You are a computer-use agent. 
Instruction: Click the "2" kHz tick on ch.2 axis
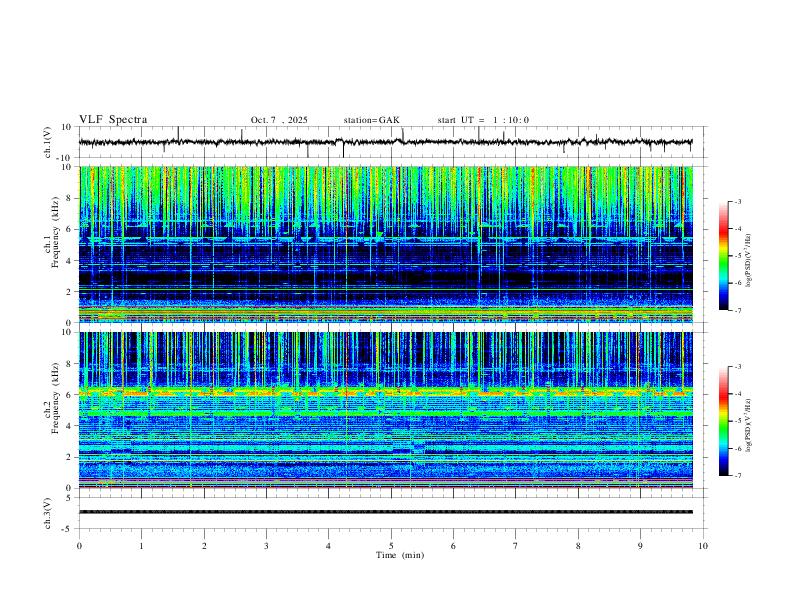pyautogui.click(x=70, y=457)
